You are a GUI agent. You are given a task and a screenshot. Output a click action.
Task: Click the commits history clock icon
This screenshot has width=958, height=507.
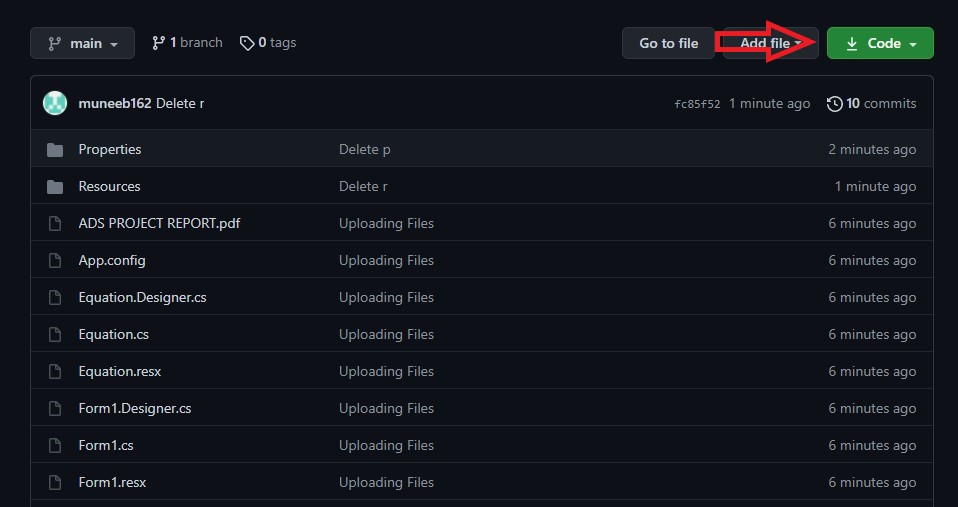click(x=835, y=104)
